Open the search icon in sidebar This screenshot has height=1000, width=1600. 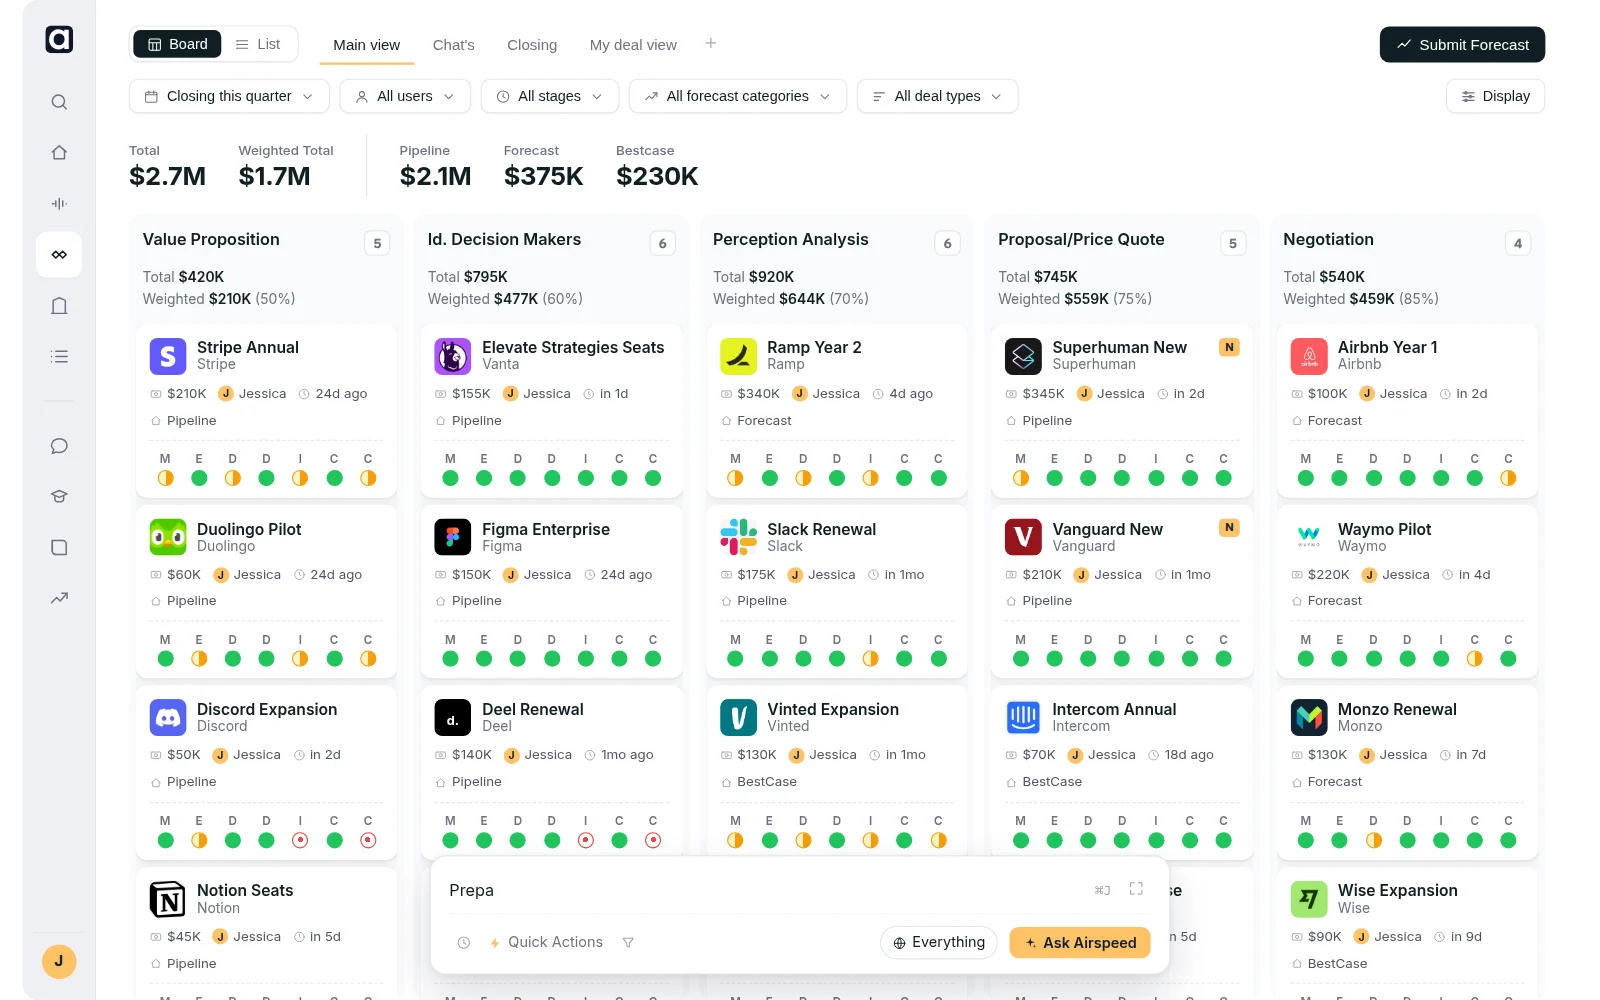[x=59, y=102]
